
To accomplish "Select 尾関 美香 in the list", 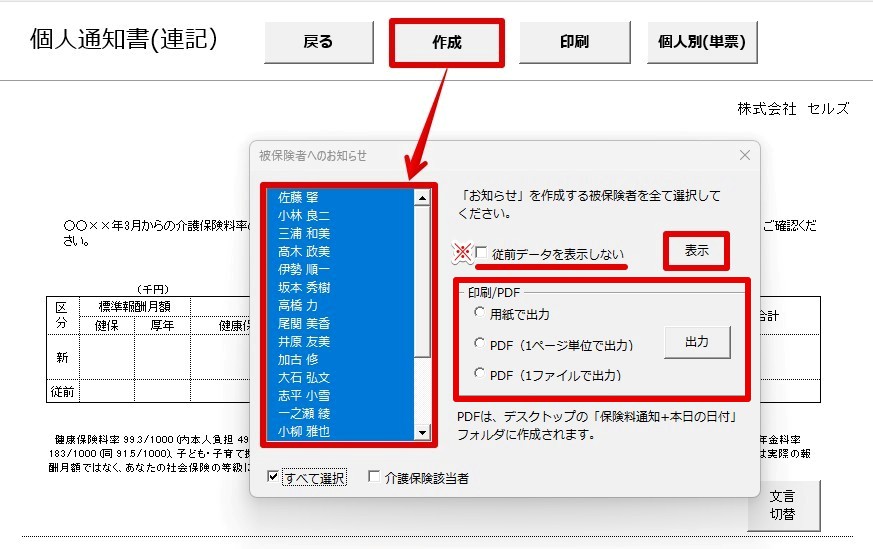I will [x=341, y=323].
